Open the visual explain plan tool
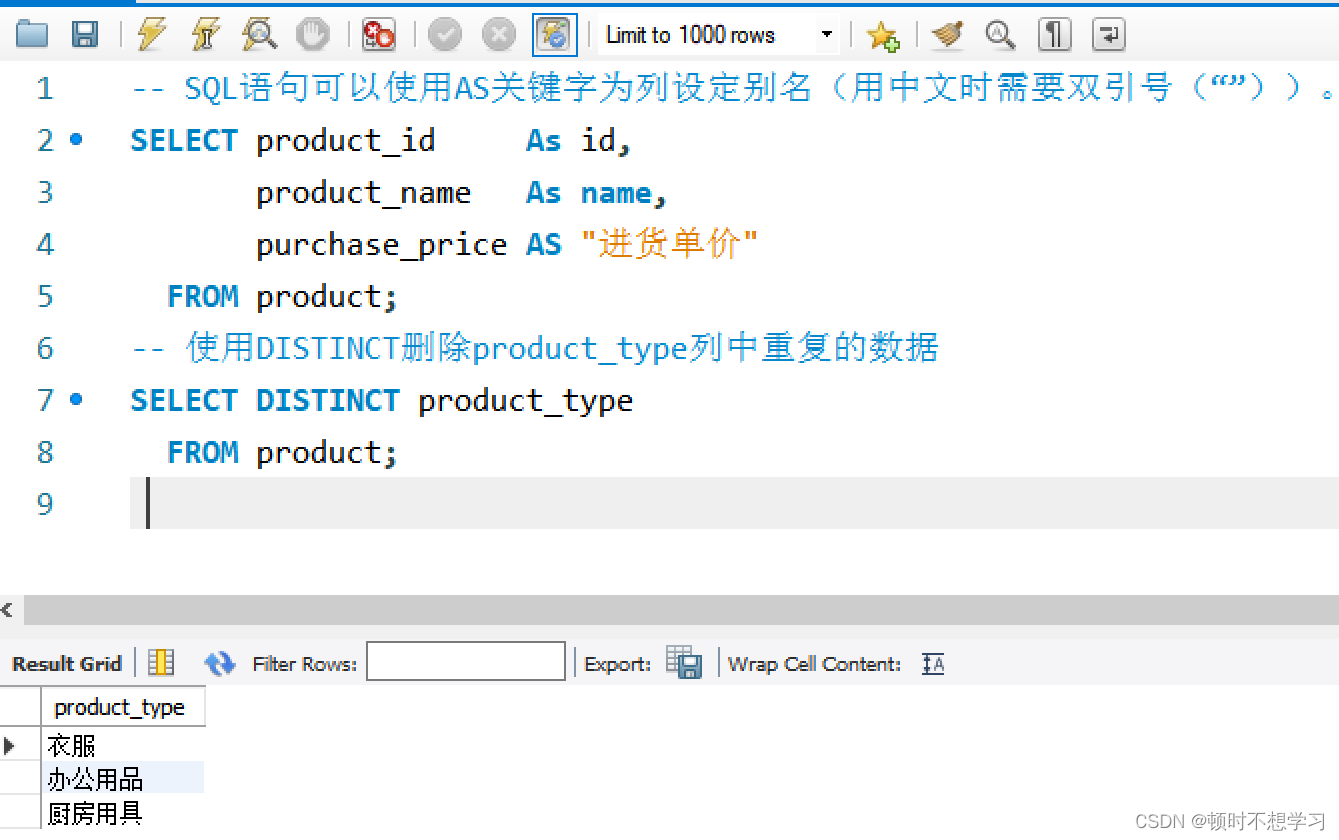1339x840 pixels. pyautogui.click(x=258, y=33)
